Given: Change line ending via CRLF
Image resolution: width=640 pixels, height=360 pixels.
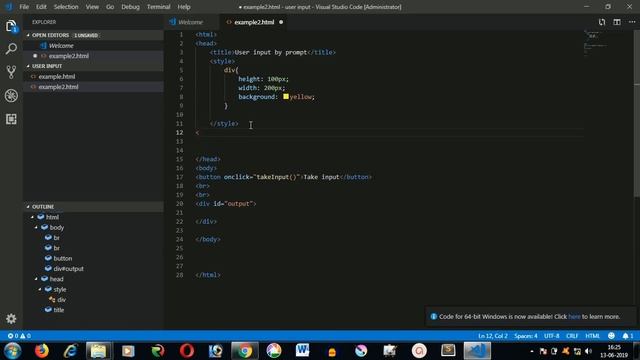Looking at the screenshot, I should (x=572, y=336).
